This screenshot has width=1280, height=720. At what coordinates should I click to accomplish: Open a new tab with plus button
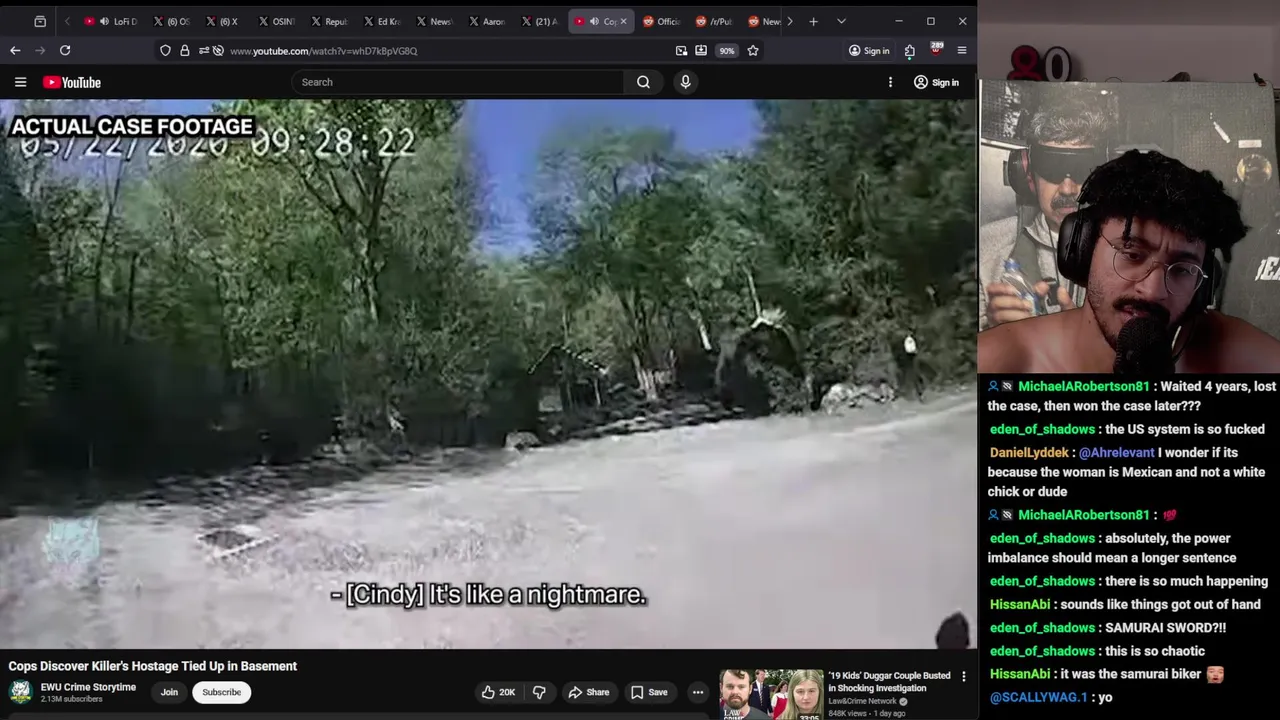point(813,21)
